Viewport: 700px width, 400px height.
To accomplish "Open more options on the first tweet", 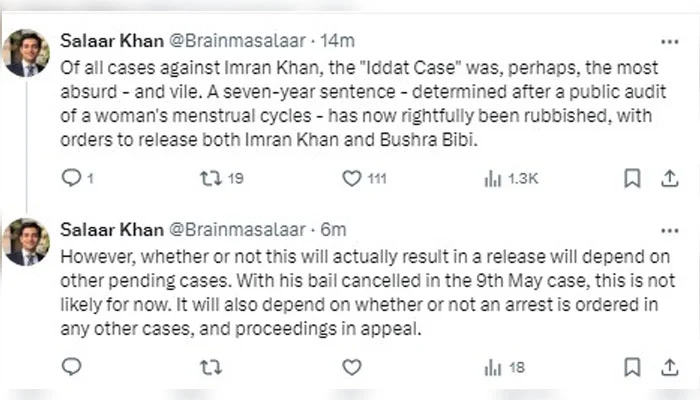I will coord(669,41).
